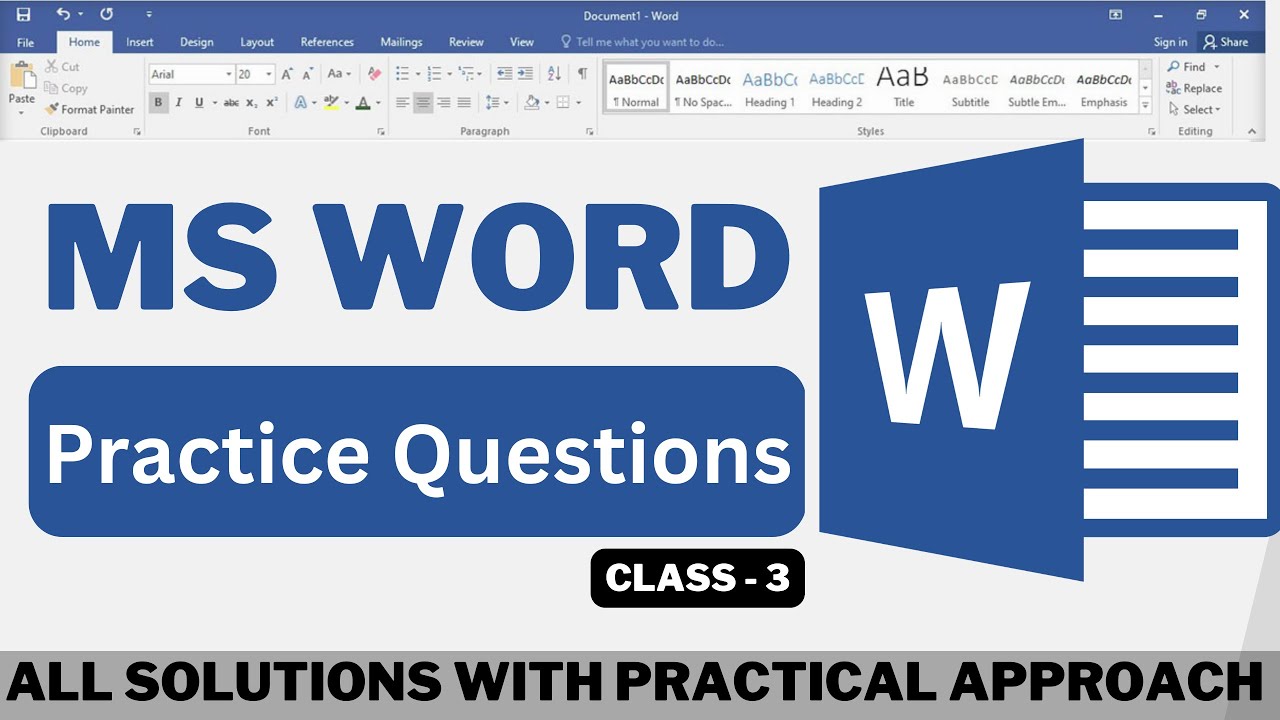
Task: Justify the paragraph text
Action: pyautogui.click(x=465, y=102)
